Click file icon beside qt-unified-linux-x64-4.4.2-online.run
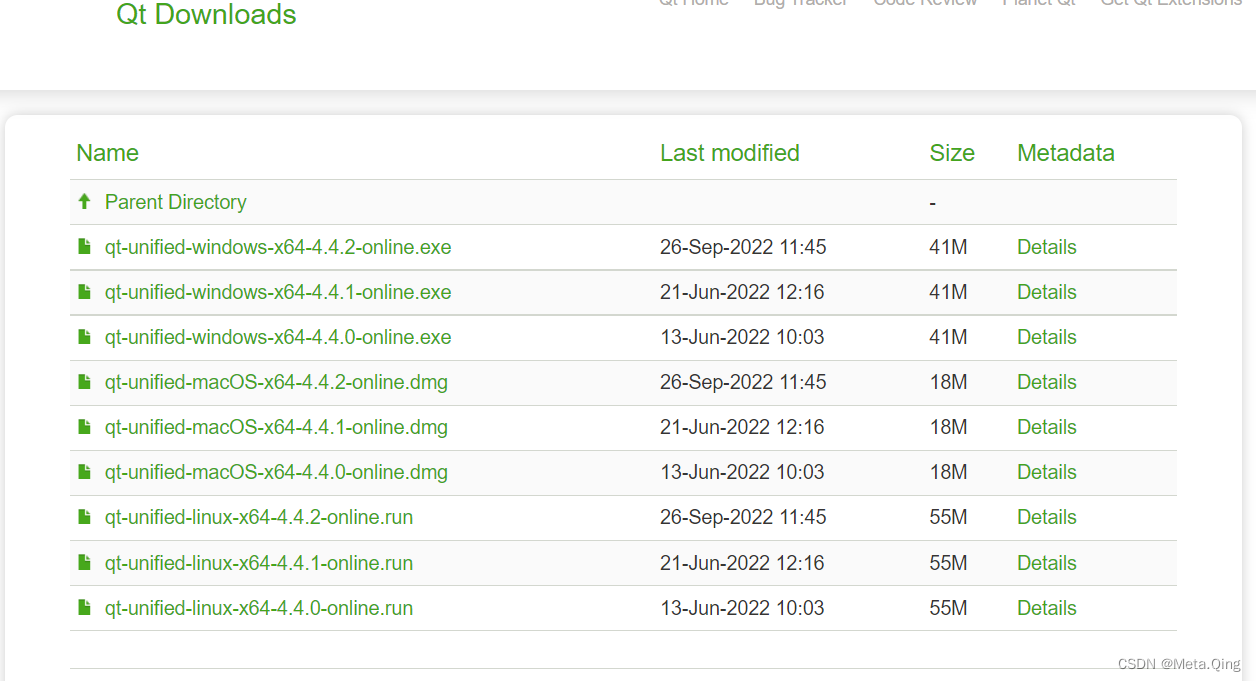The width and height of the screenshot is (1256, 681). pyautogui.click(x=85, y=517)
